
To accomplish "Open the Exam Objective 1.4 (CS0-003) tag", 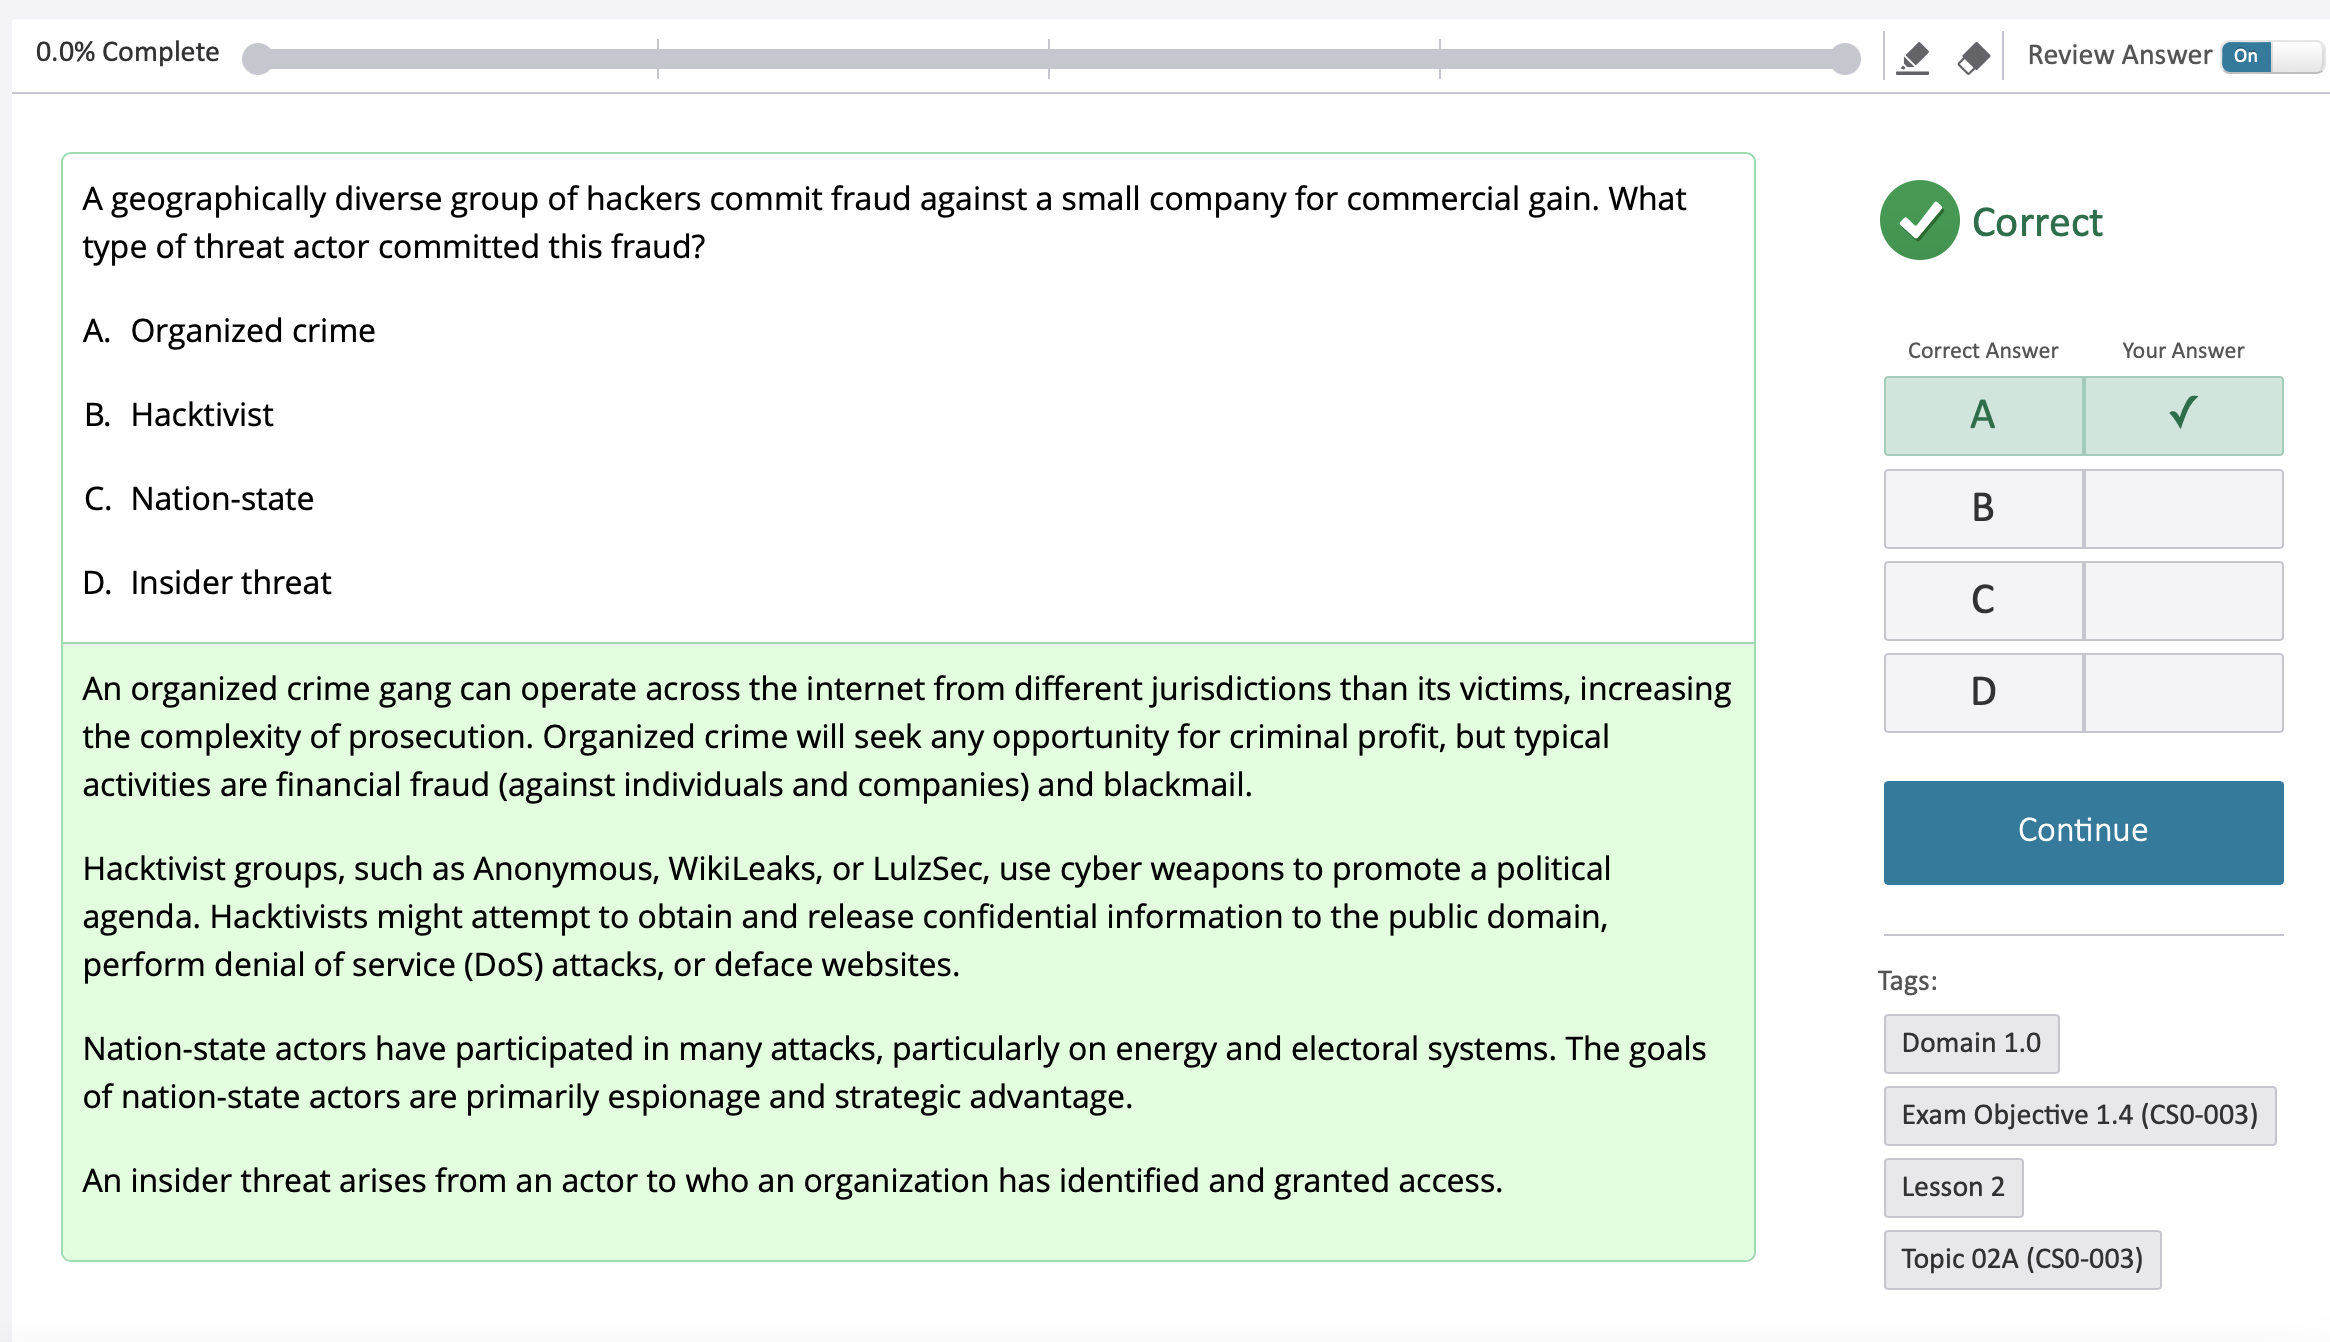I will tap(2079, 1115).
